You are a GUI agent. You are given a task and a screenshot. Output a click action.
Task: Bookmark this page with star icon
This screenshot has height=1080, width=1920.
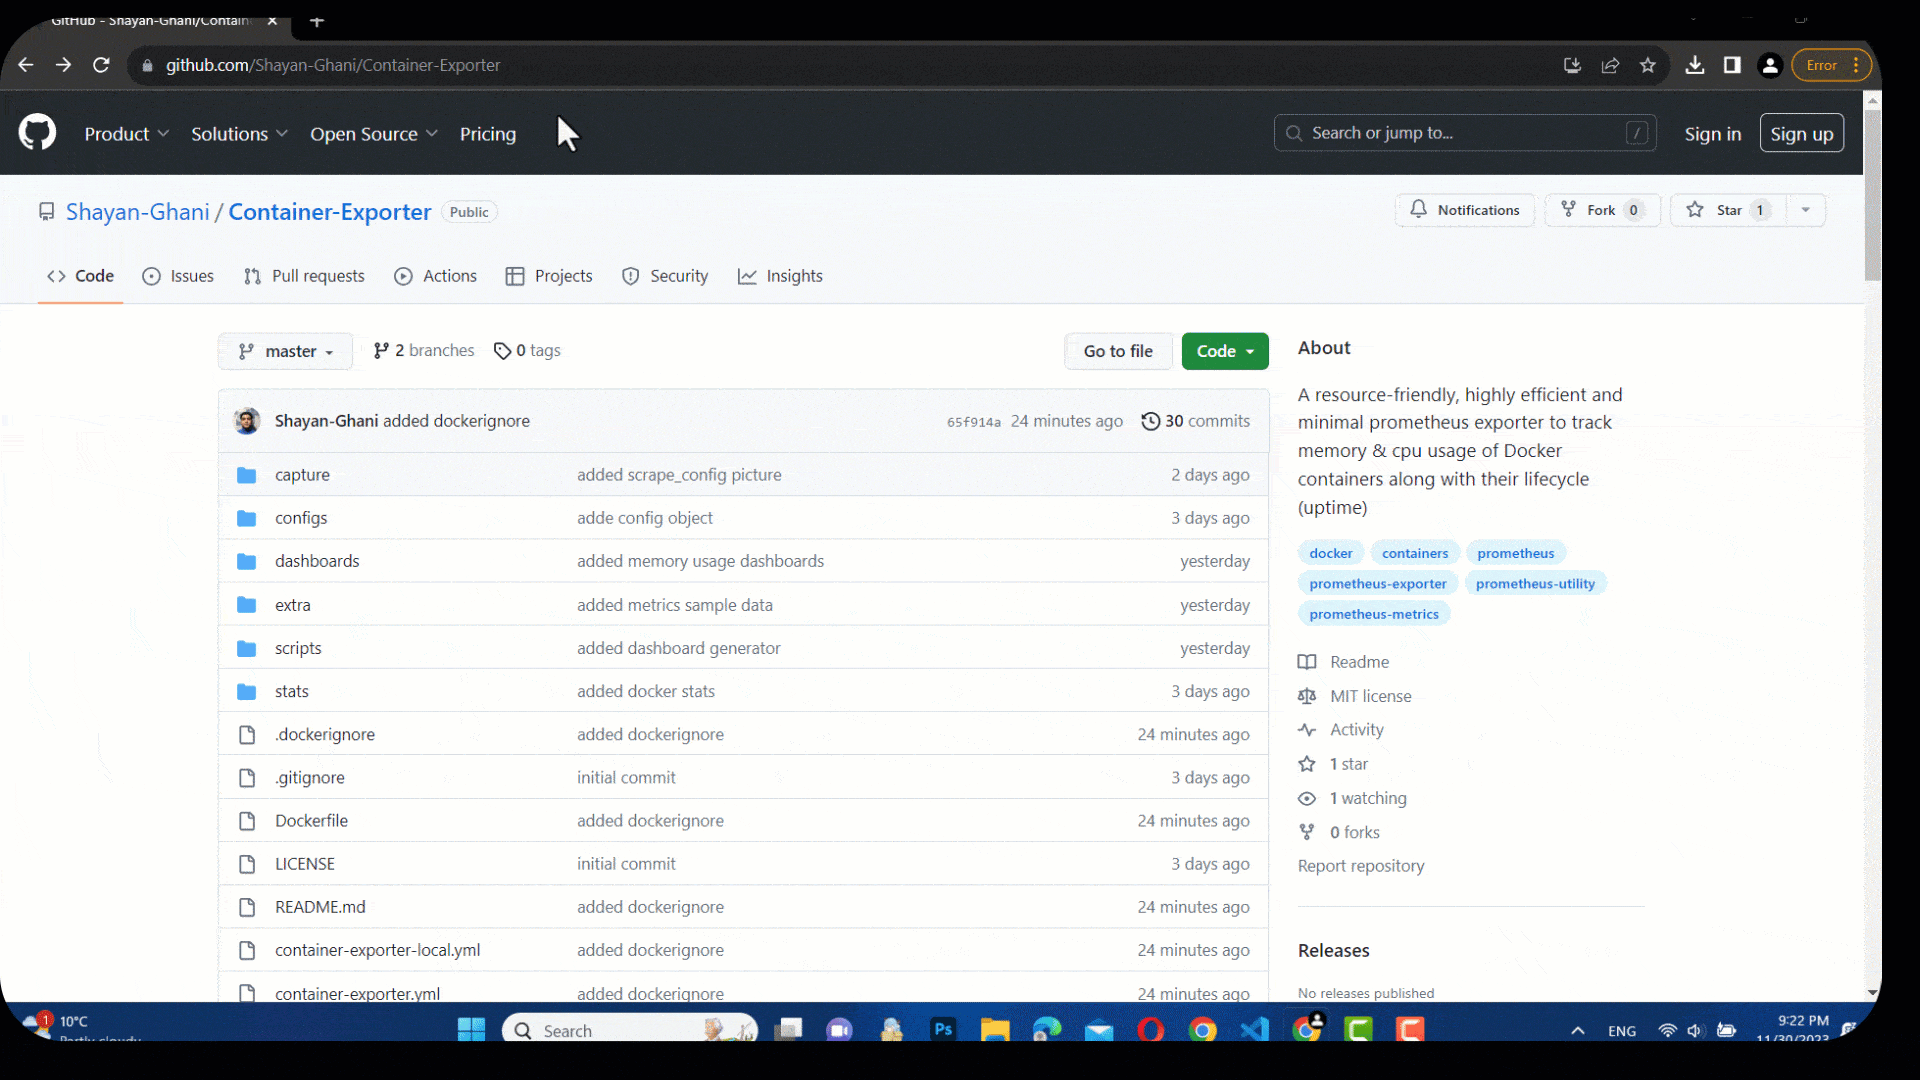click(x=1648, y=65)
